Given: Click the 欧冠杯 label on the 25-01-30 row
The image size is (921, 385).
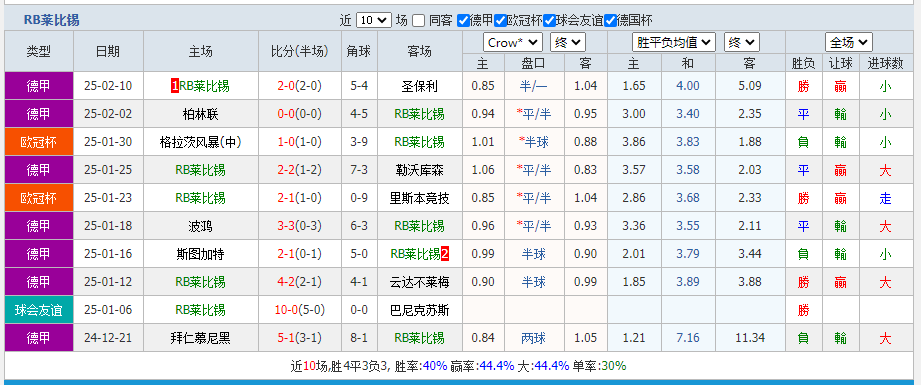Looking at the screenshot, I should pos(39,142).
